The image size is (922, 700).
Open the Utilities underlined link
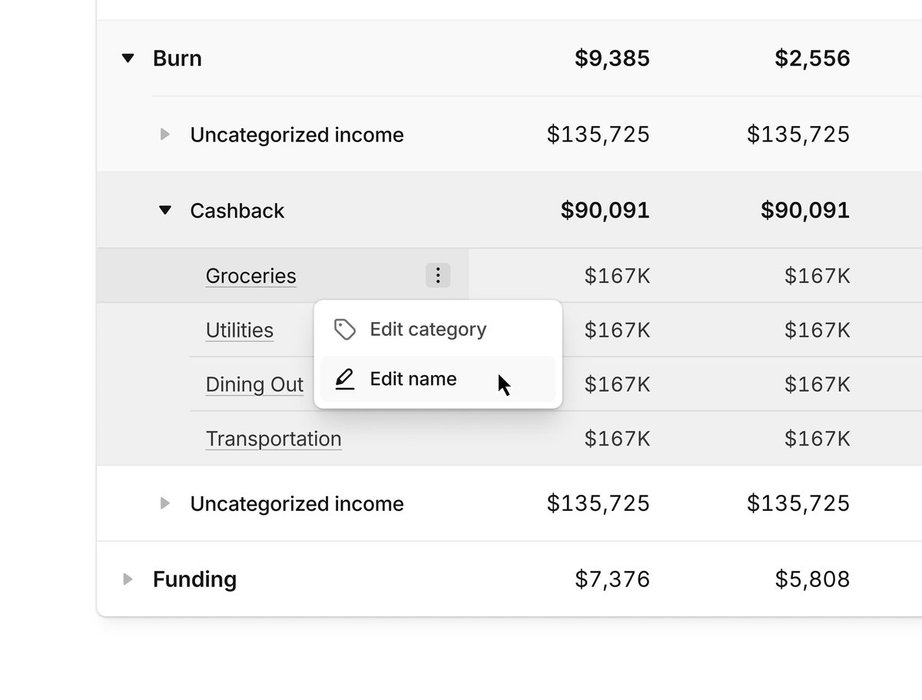tap(239, 330)
